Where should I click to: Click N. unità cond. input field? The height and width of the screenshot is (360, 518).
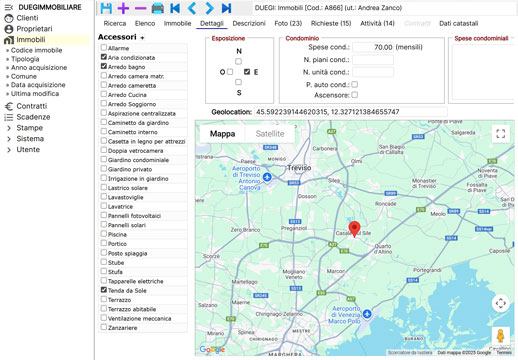point(373,72)
